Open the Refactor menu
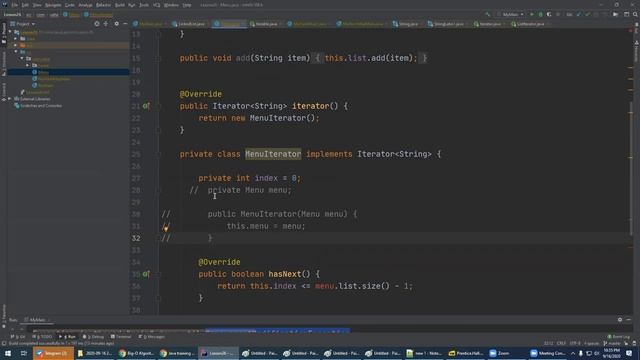This screenshot has width=640, height=360. click(103, 5)
